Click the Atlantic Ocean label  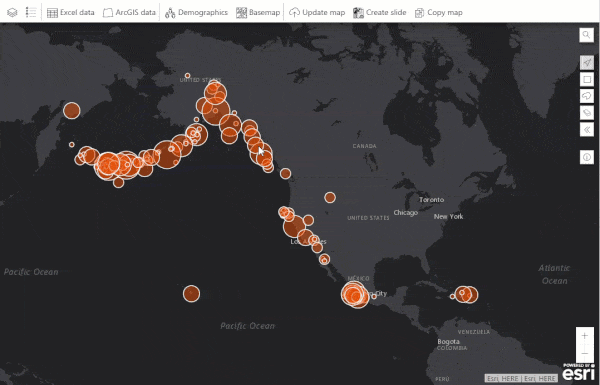click(554, 274)
